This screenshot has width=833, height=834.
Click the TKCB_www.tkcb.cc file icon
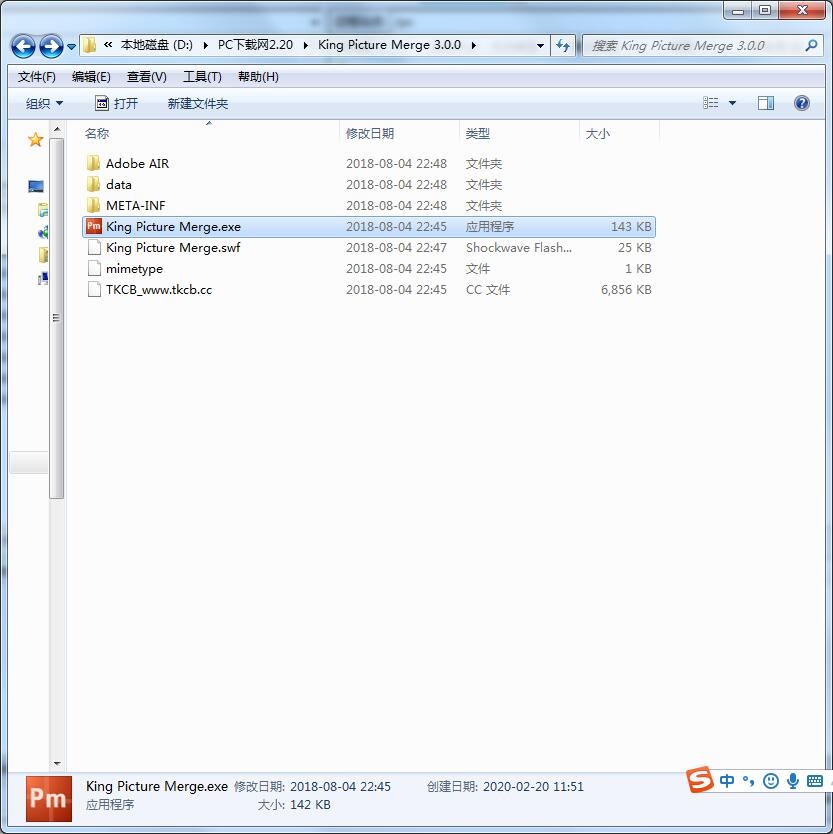tap(94, 289)
